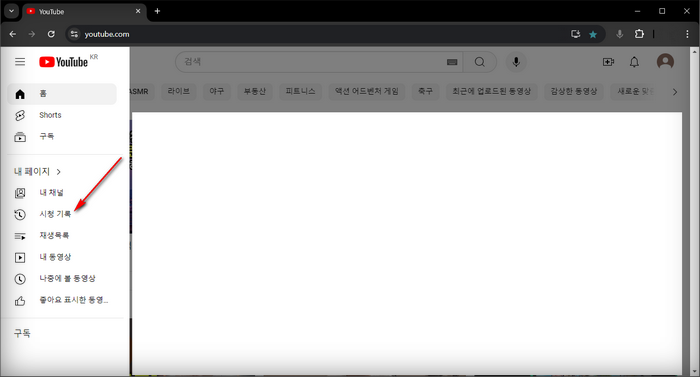The height and width of the screenshot is (377, 700).
Task: Select the 최근에 업로드된 동영상 chip
Action: tap(492, 91)
